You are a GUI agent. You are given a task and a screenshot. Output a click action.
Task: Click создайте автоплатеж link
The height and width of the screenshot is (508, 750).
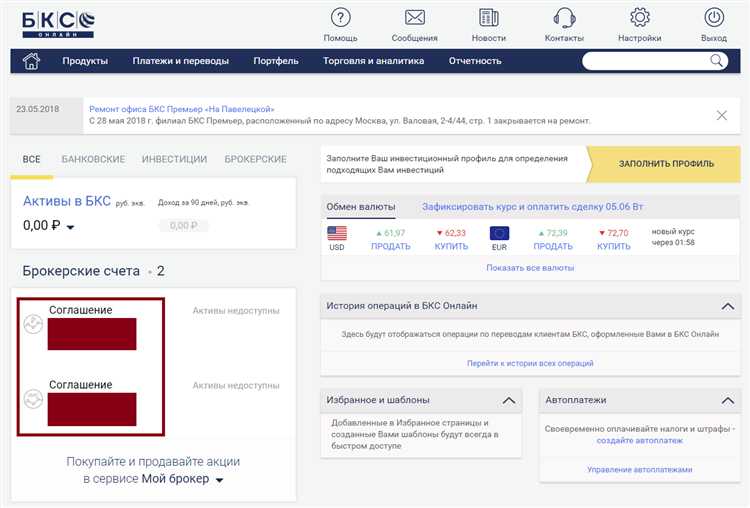coord(640,441)
